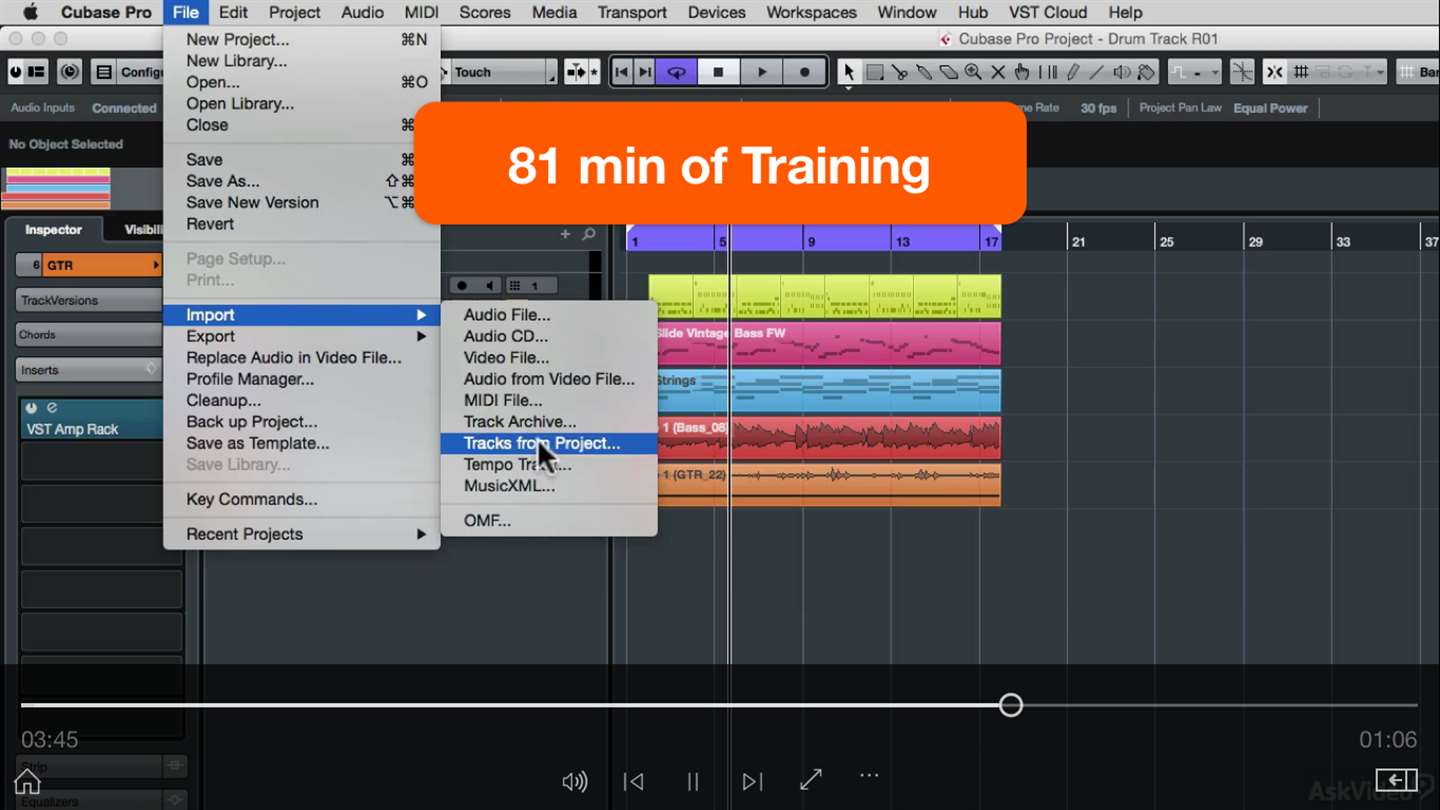
Task: Select the Range Selection tool
Action: click(874, 72)
